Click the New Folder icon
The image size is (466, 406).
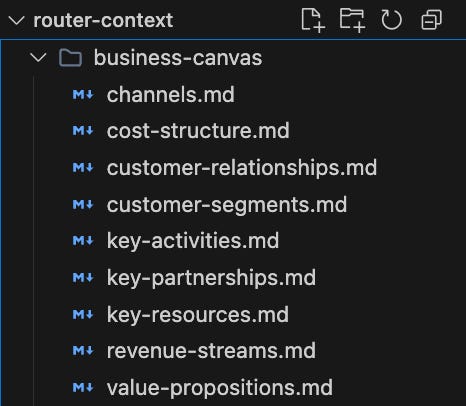click(352, 20)
